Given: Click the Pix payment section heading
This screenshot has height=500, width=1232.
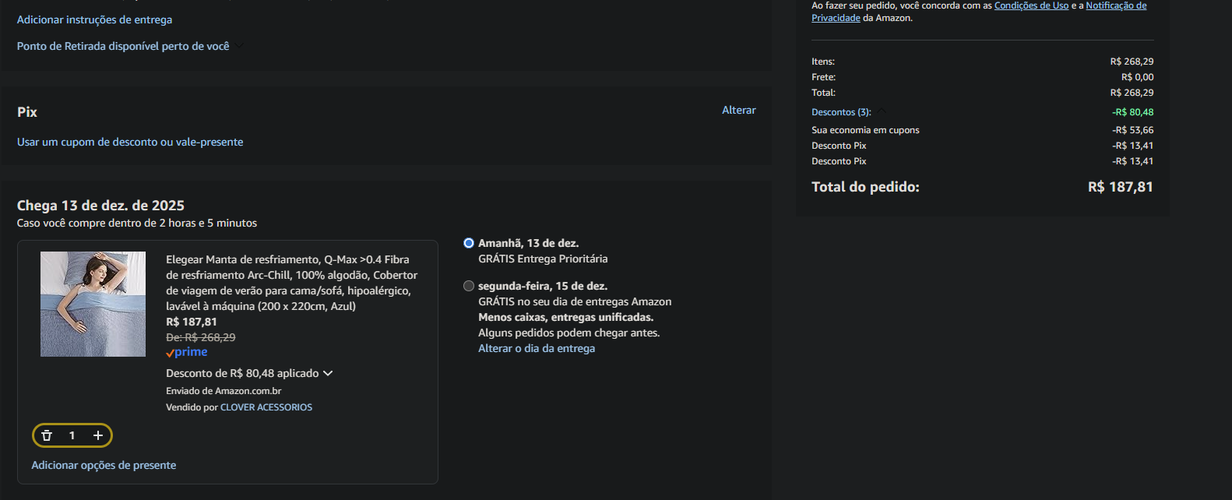Looking at the screenshot, I should (27, 112).
